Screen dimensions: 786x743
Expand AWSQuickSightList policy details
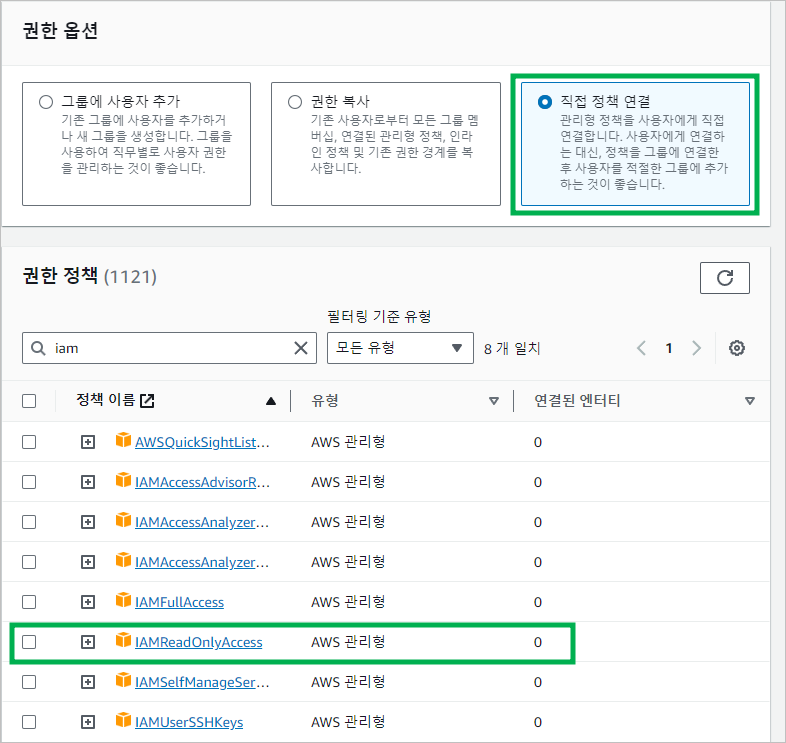pos(88,442)
